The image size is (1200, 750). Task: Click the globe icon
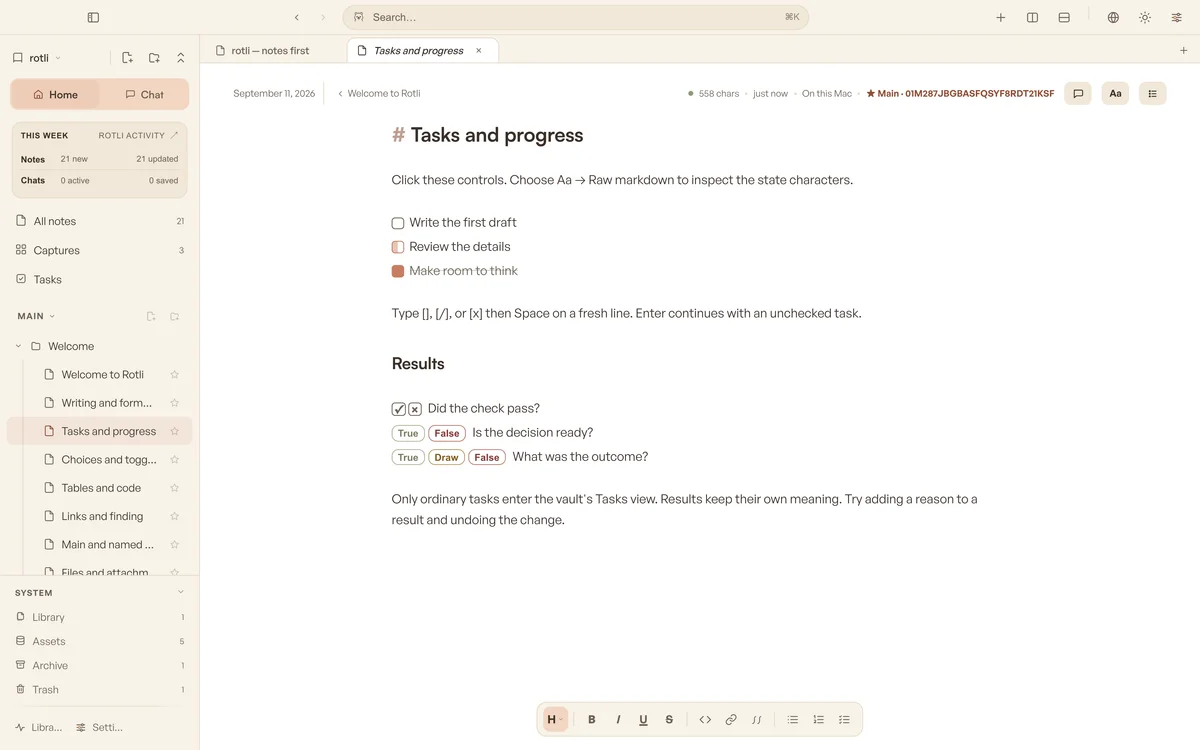point(1113,17)
